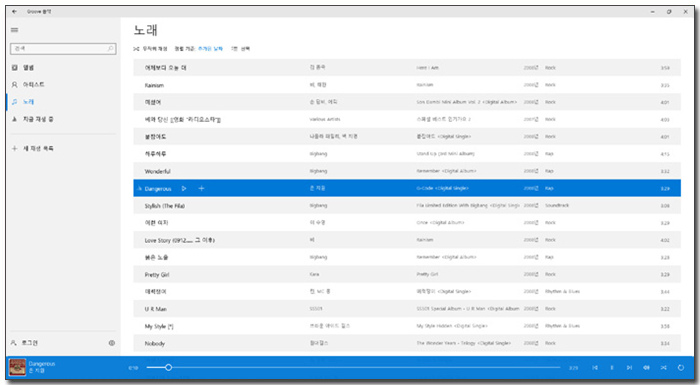Image resolution: width=700 pixels, height=385 pixels.
Task: Open settings via the sidebar gear icon
Action: [112, 343]
